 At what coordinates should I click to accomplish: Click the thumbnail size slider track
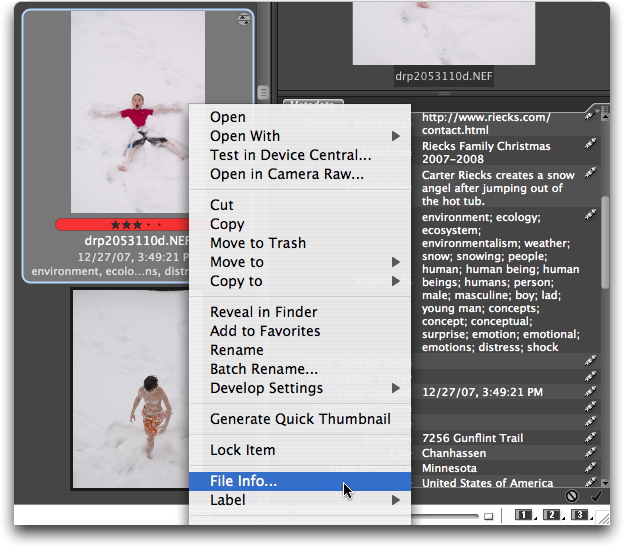click(445, 517)
